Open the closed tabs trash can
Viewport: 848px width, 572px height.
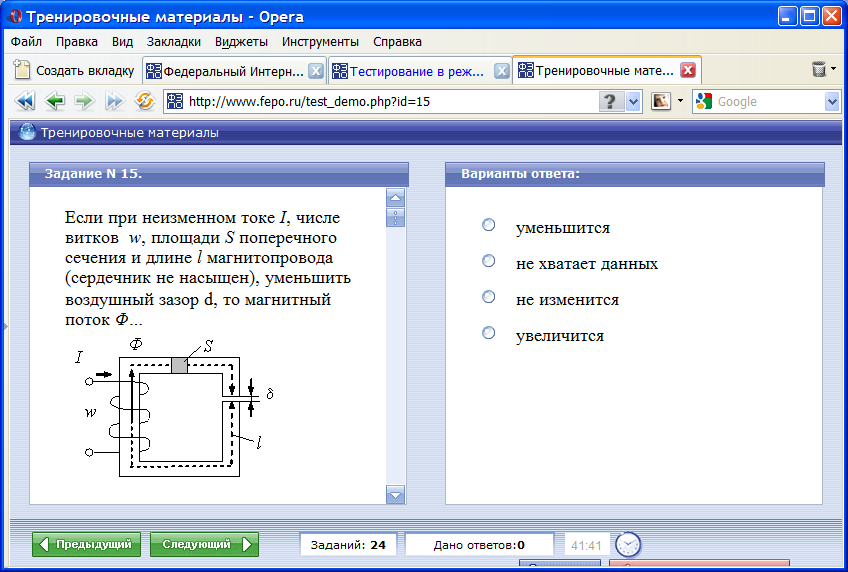coord(819,69)
